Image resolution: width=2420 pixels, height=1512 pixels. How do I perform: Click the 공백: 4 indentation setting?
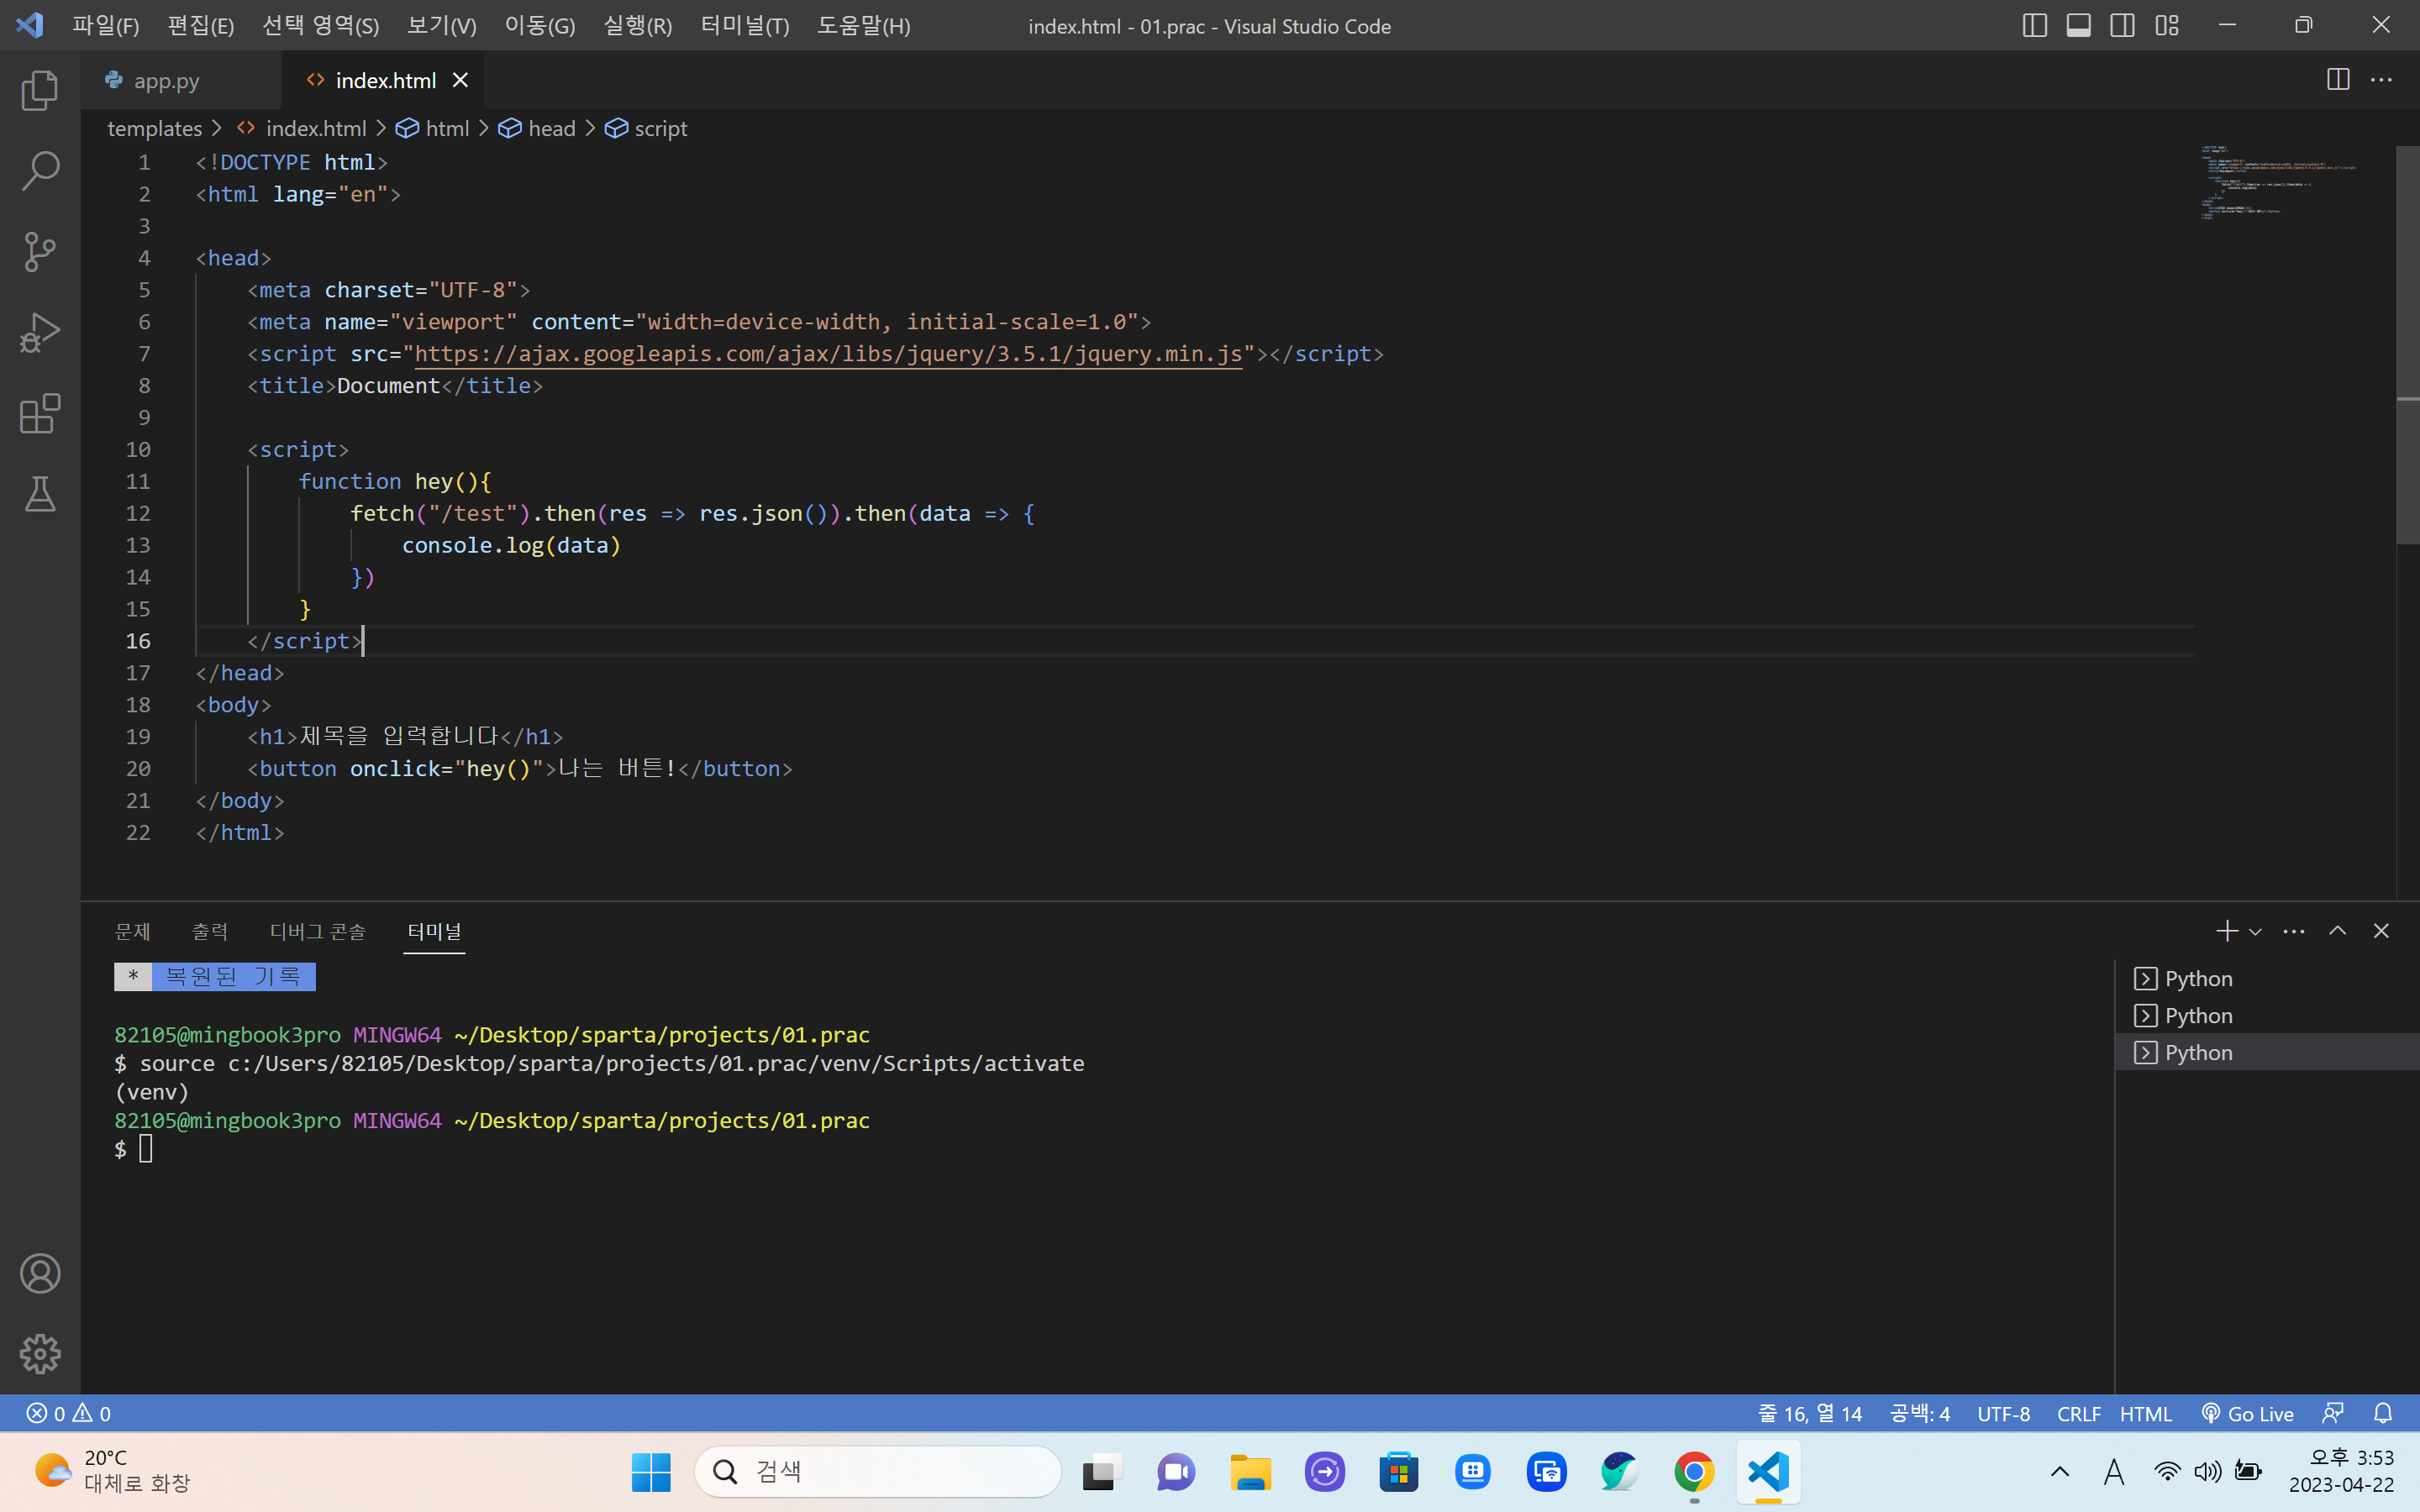pos(1920,1413)
